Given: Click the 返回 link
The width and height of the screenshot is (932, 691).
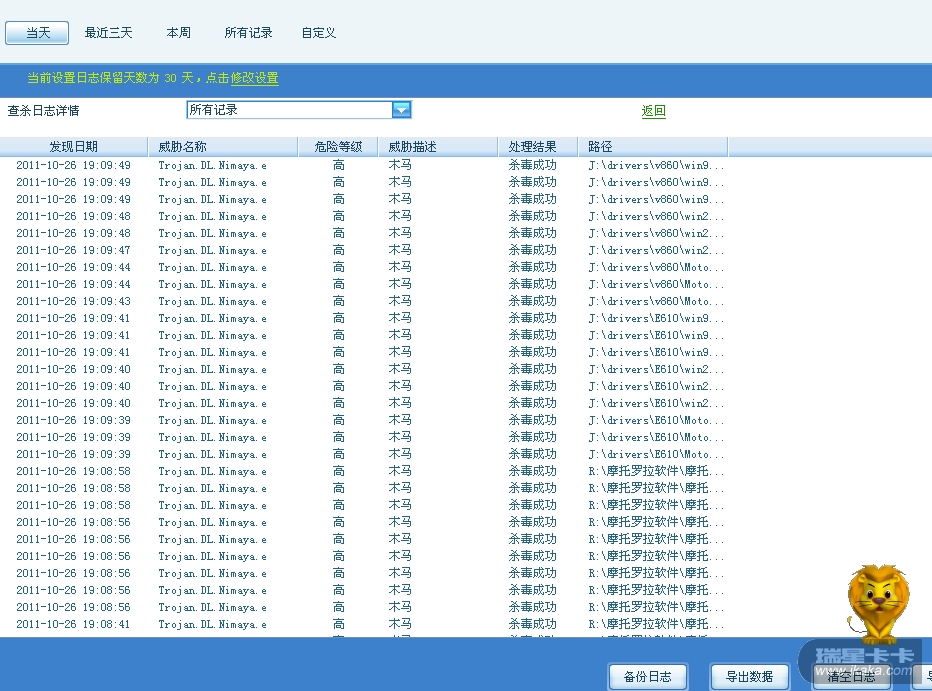Looking at the screenshot, I should [x=653, y=111].
